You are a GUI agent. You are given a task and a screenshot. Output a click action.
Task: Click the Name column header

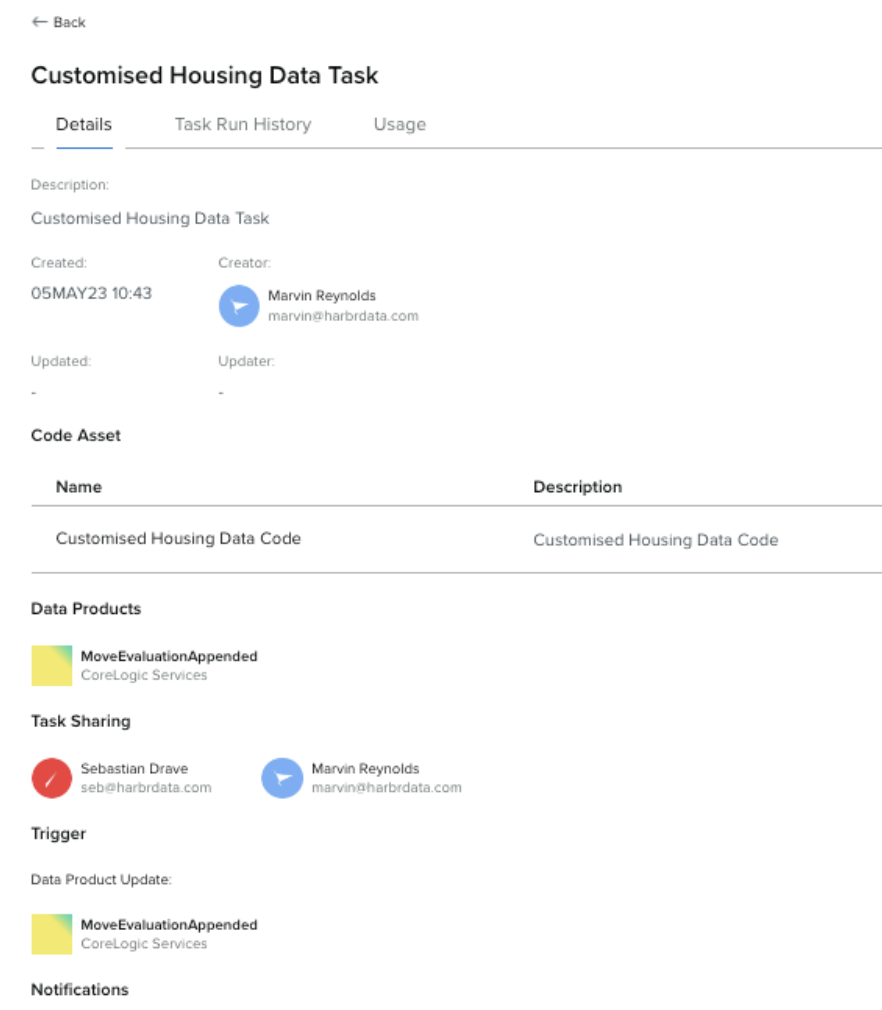pyautogui.click(x=79, y=487)
